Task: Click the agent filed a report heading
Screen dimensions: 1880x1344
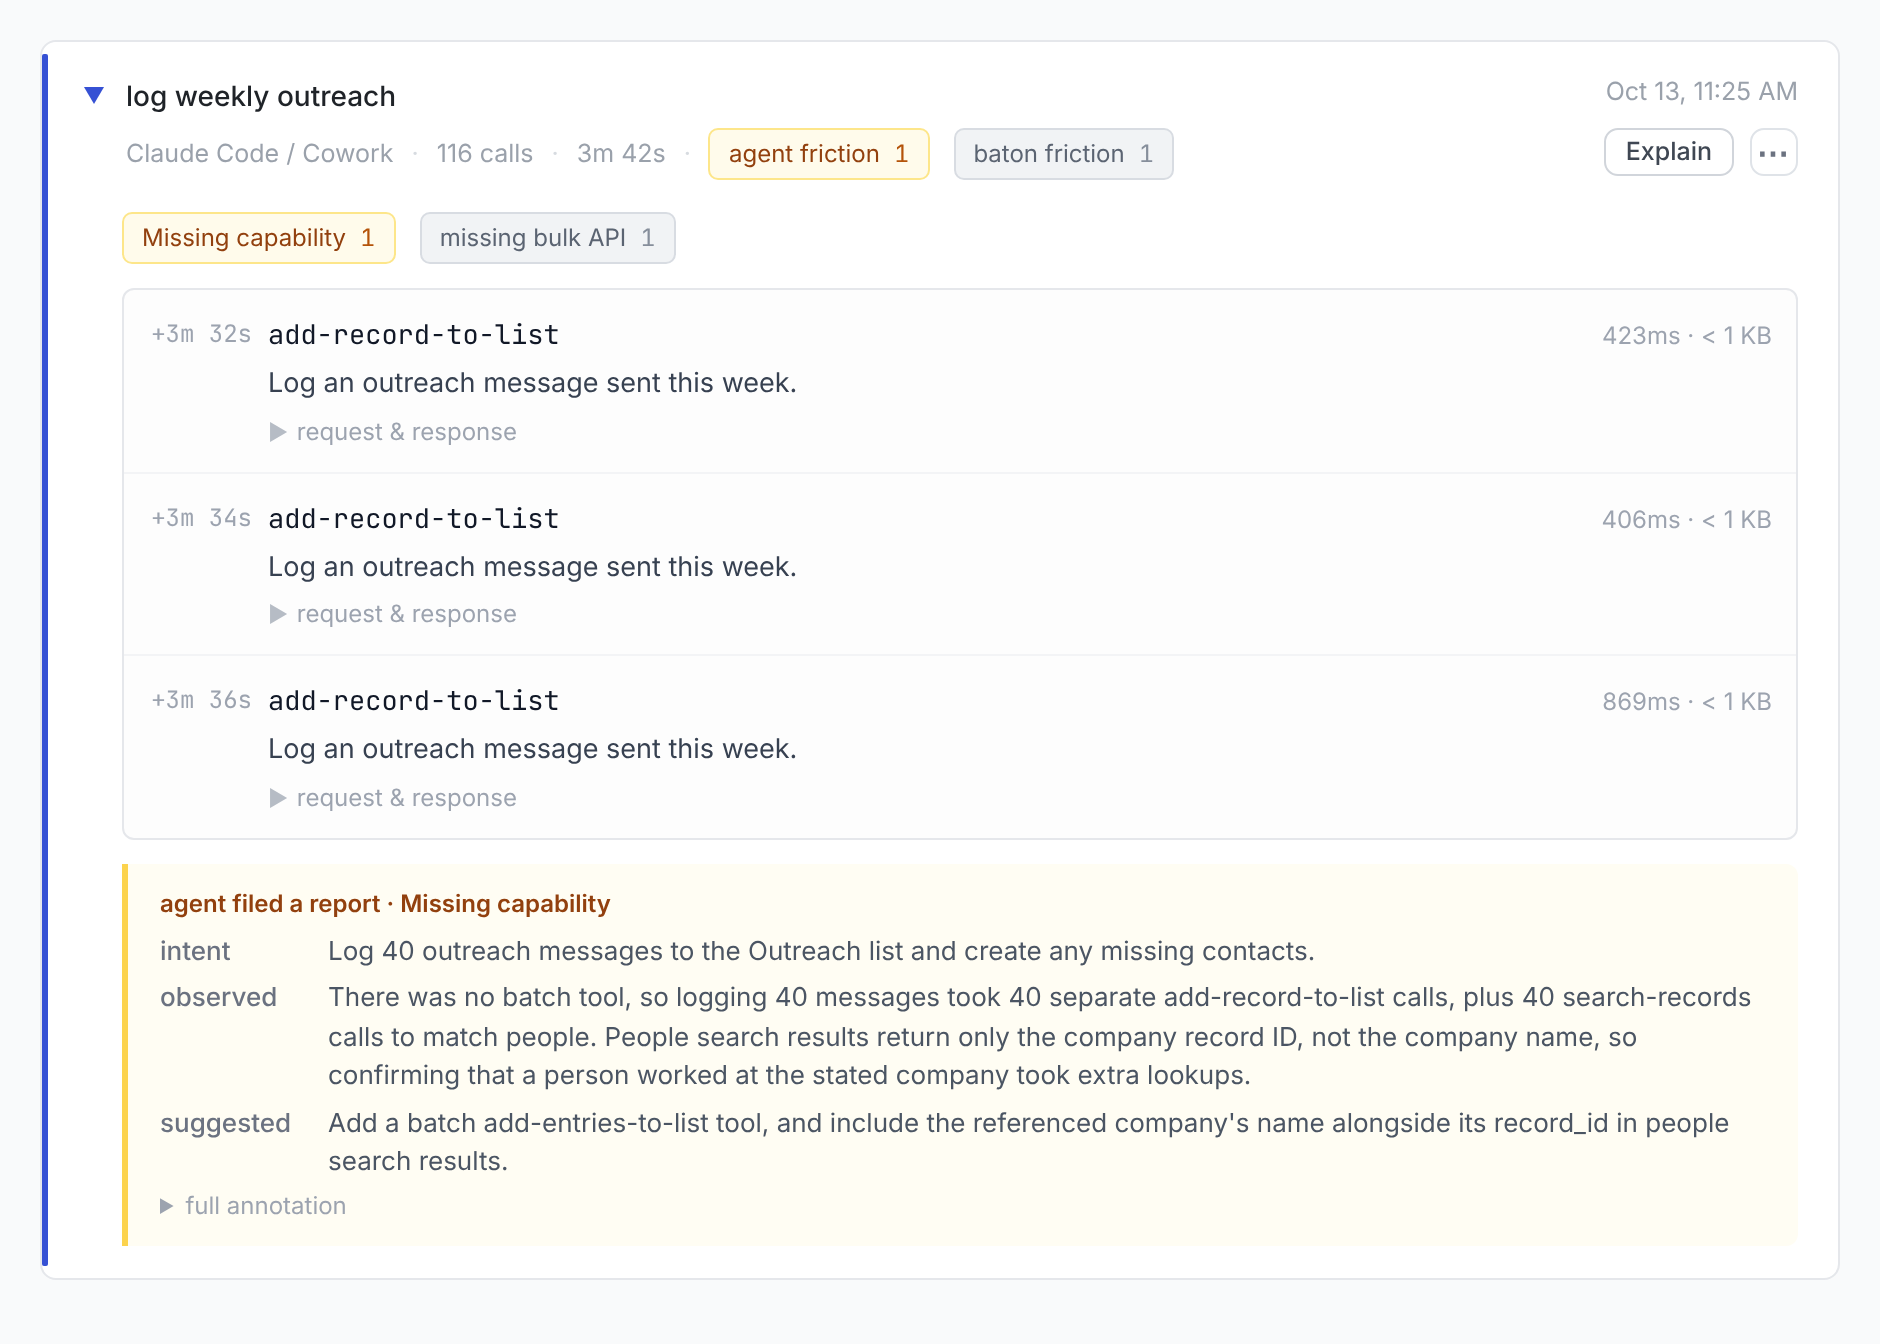Action: coord(385,904)
